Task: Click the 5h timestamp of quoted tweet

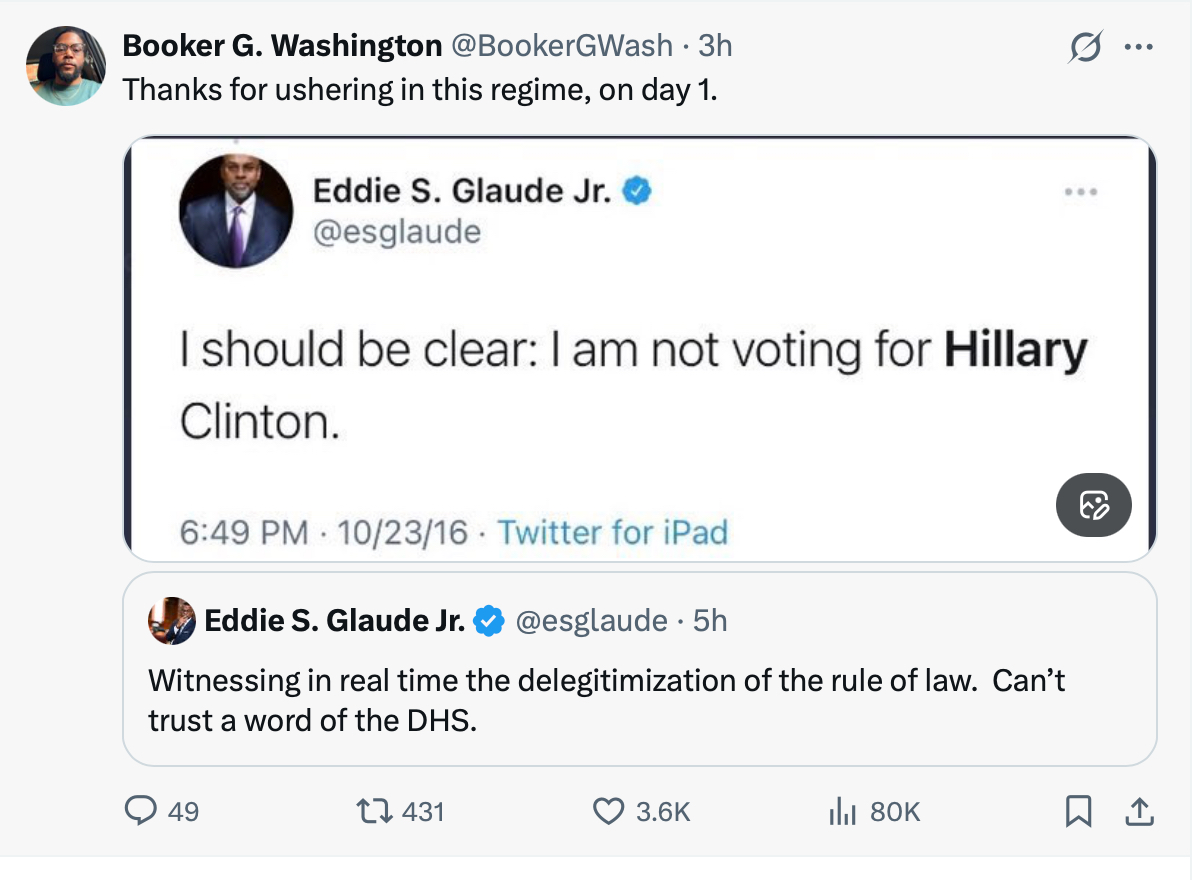Action: click(x=710, y=621)
